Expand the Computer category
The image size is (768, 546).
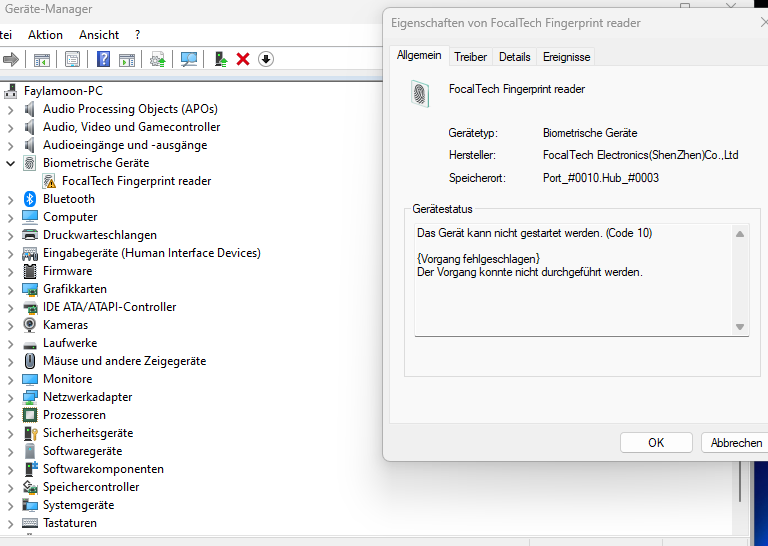10,217
